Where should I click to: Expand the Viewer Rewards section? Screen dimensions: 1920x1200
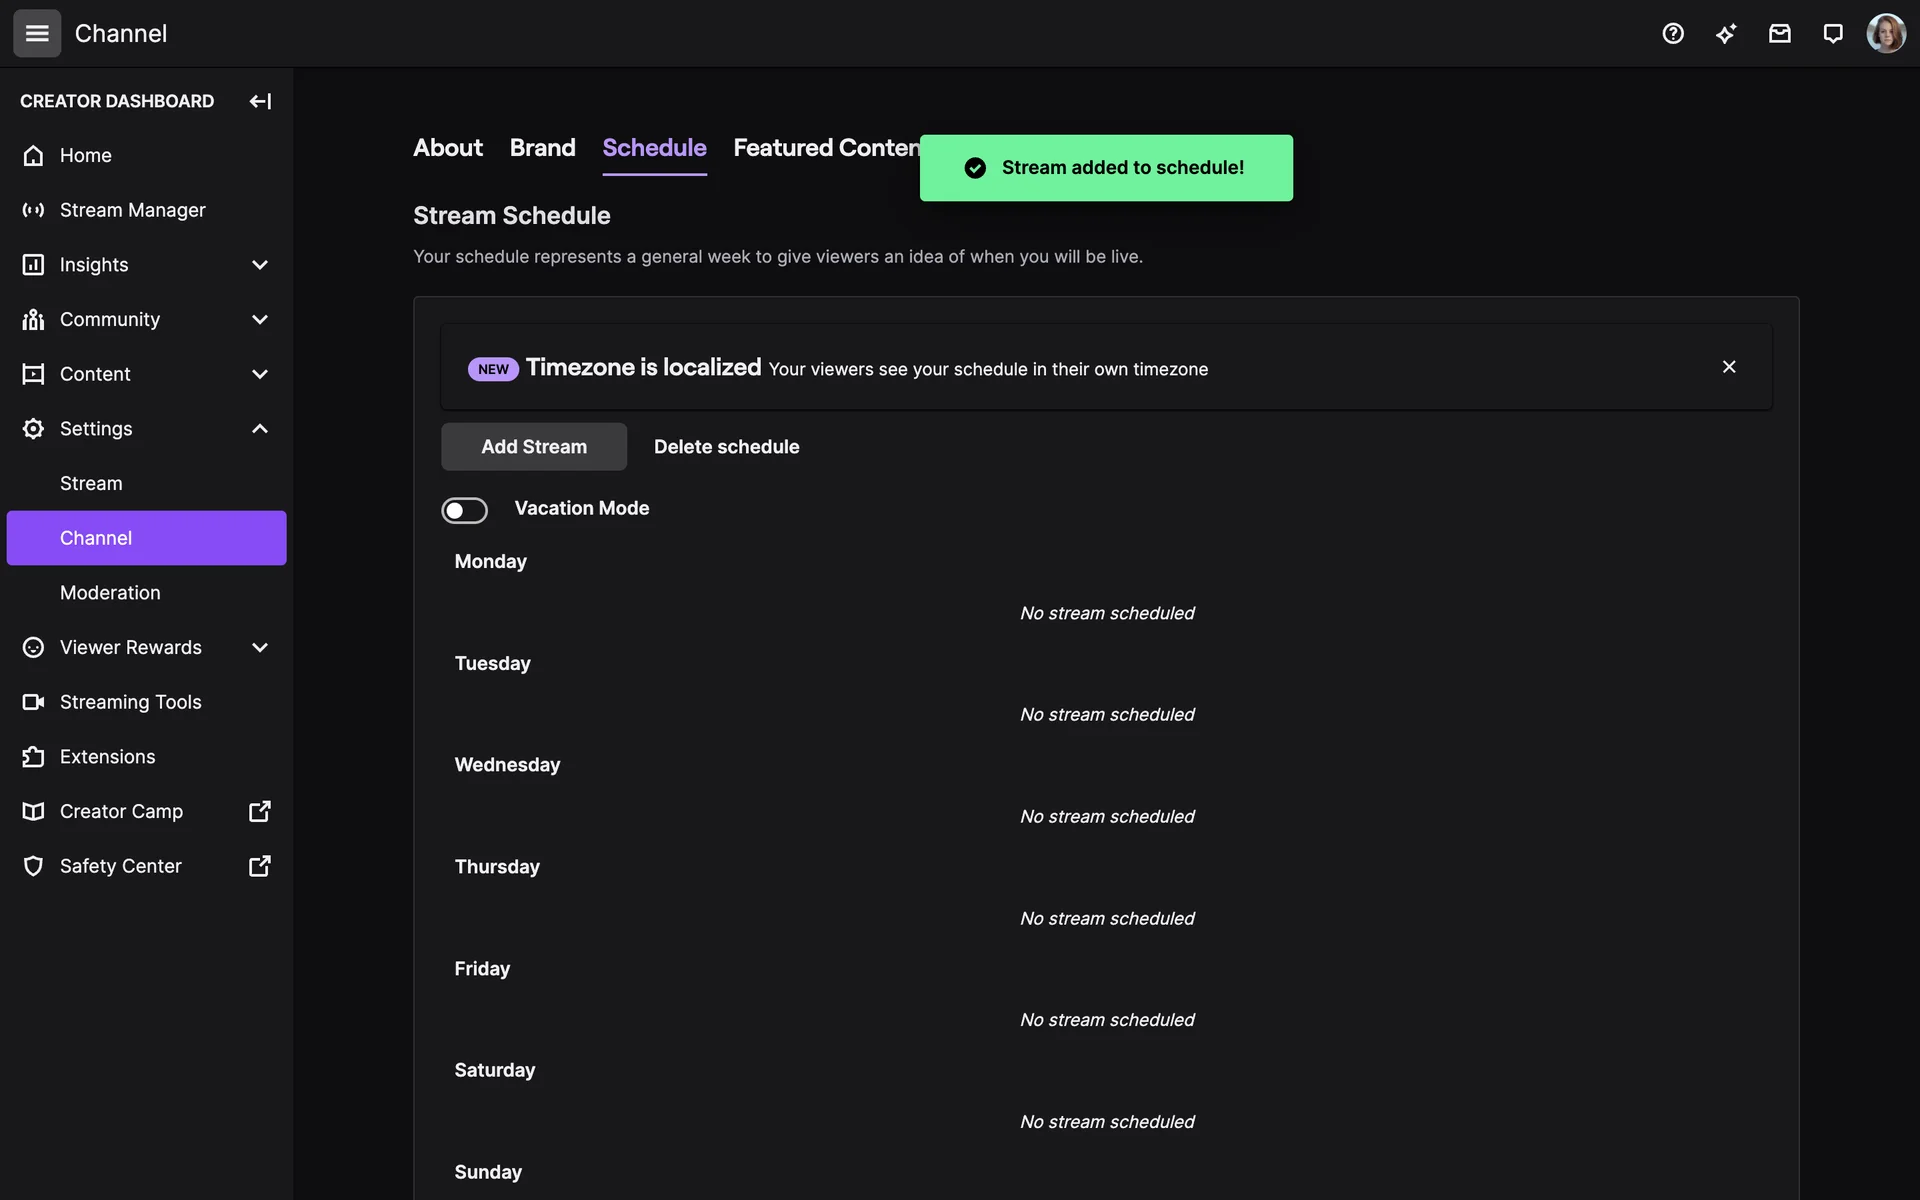click(259, 647)
